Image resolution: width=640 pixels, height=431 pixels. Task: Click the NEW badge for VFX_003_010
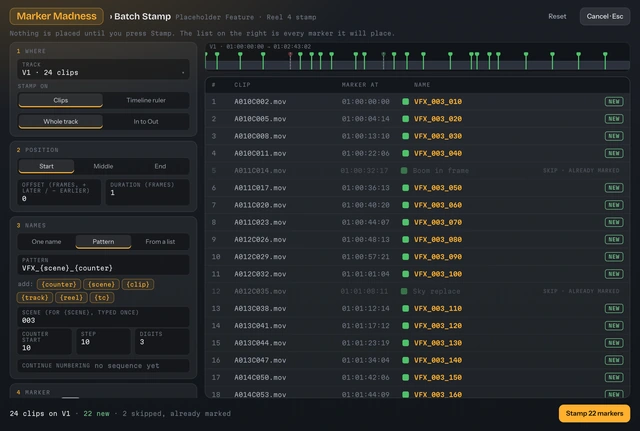pos(614,102)
